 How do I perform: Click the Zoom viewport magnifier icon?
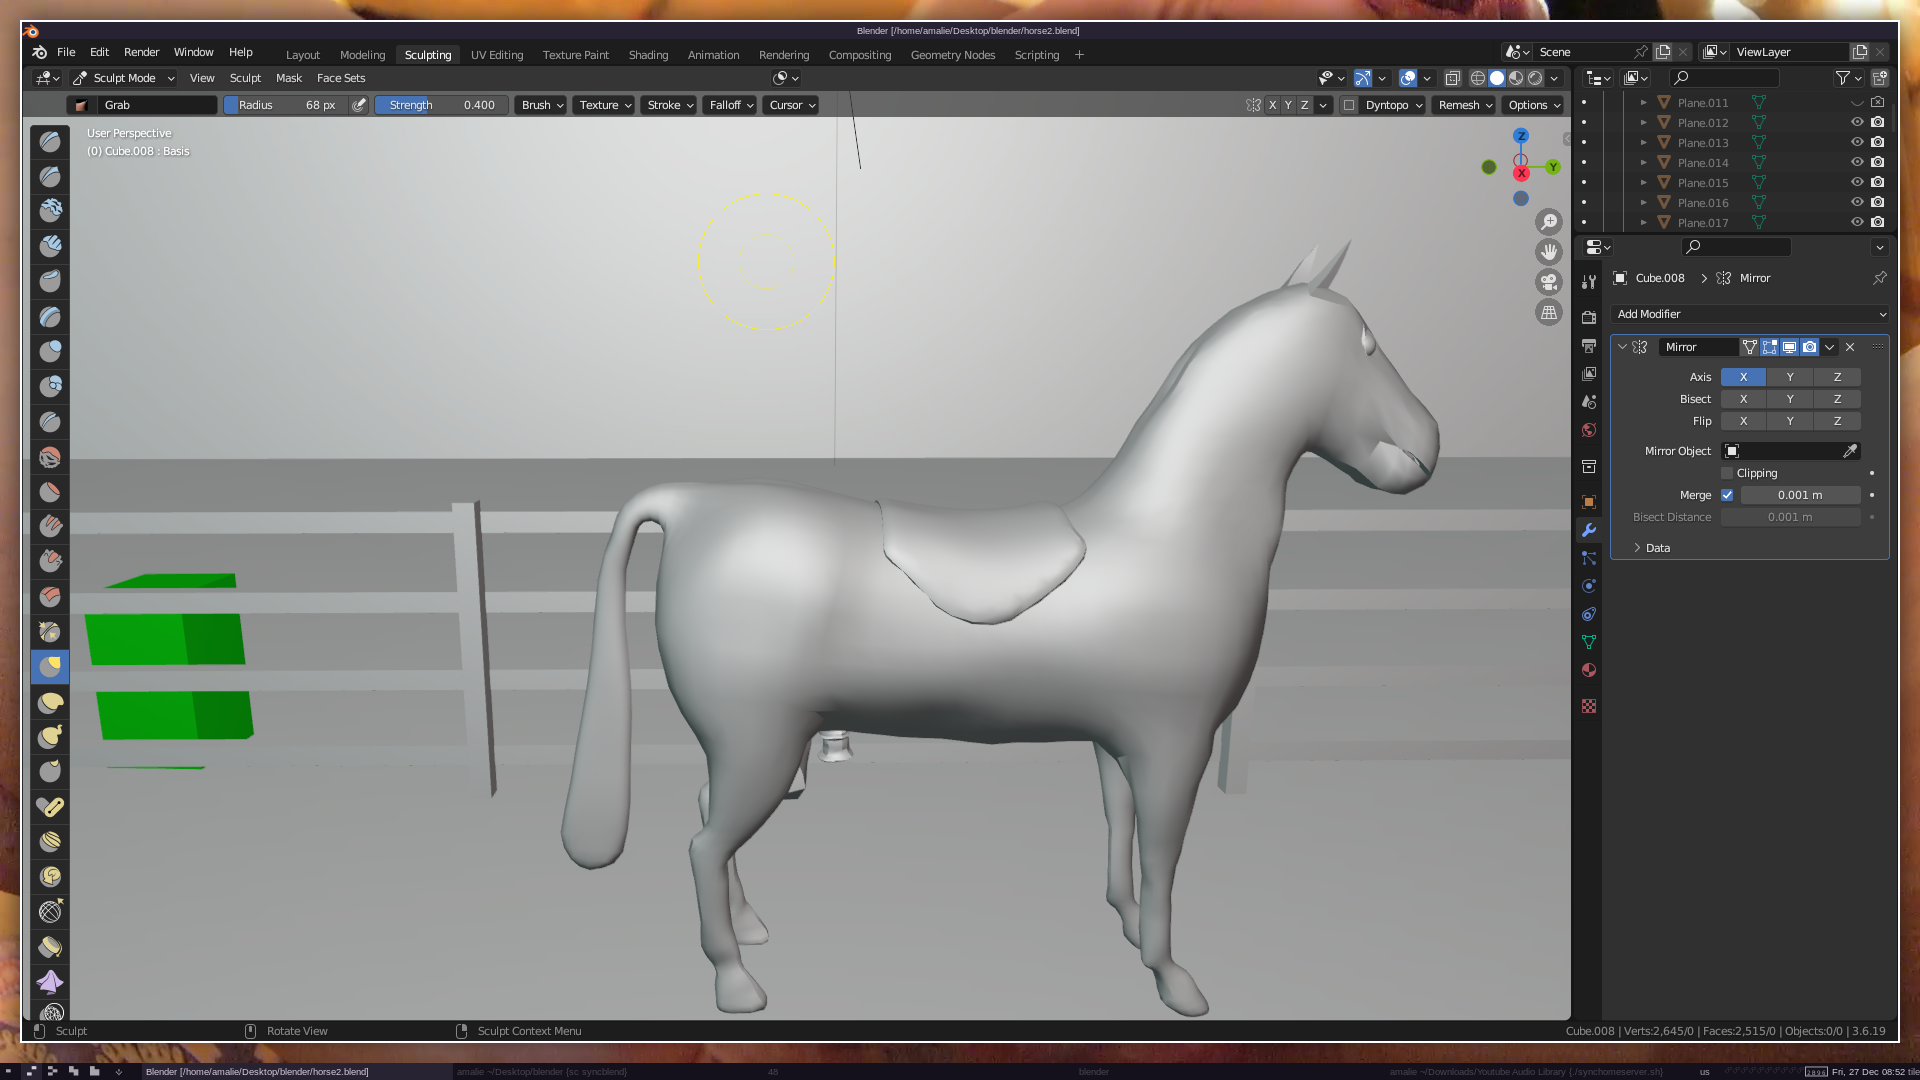tap(1549, 222)
